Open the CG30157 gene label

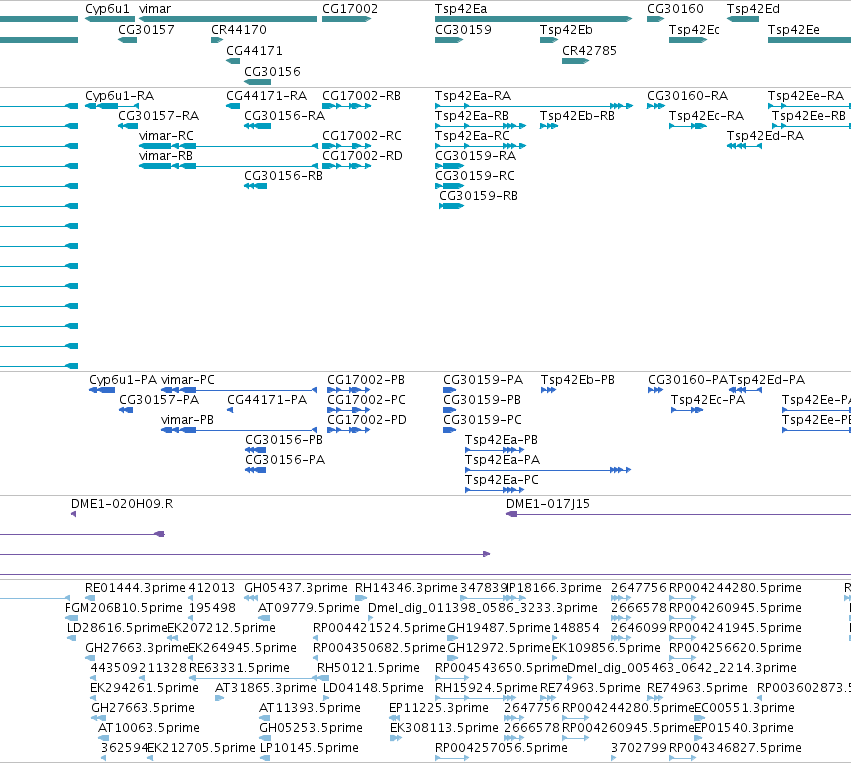[147, 29]
